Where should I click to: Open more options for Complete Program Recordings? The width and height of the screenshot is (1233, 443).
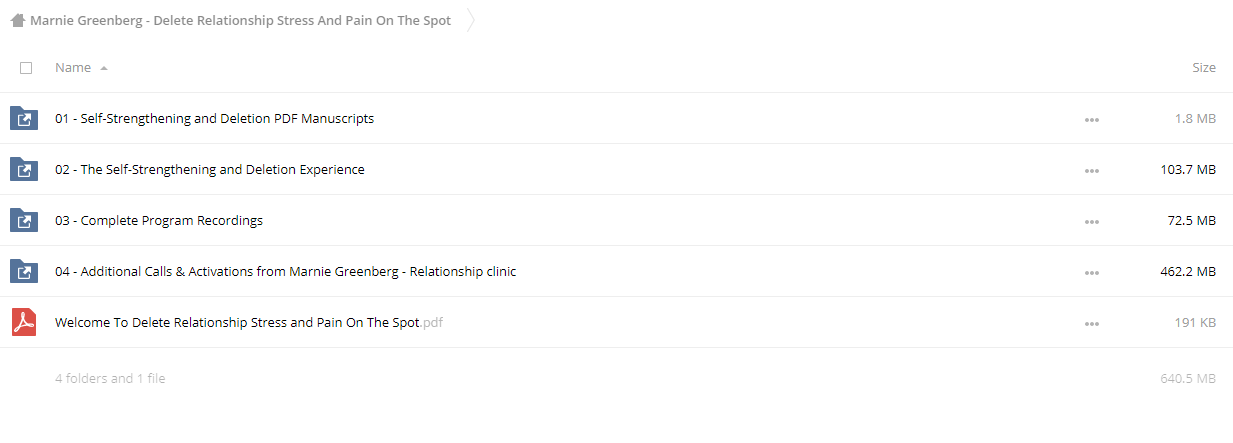[x=1092, y=221]
